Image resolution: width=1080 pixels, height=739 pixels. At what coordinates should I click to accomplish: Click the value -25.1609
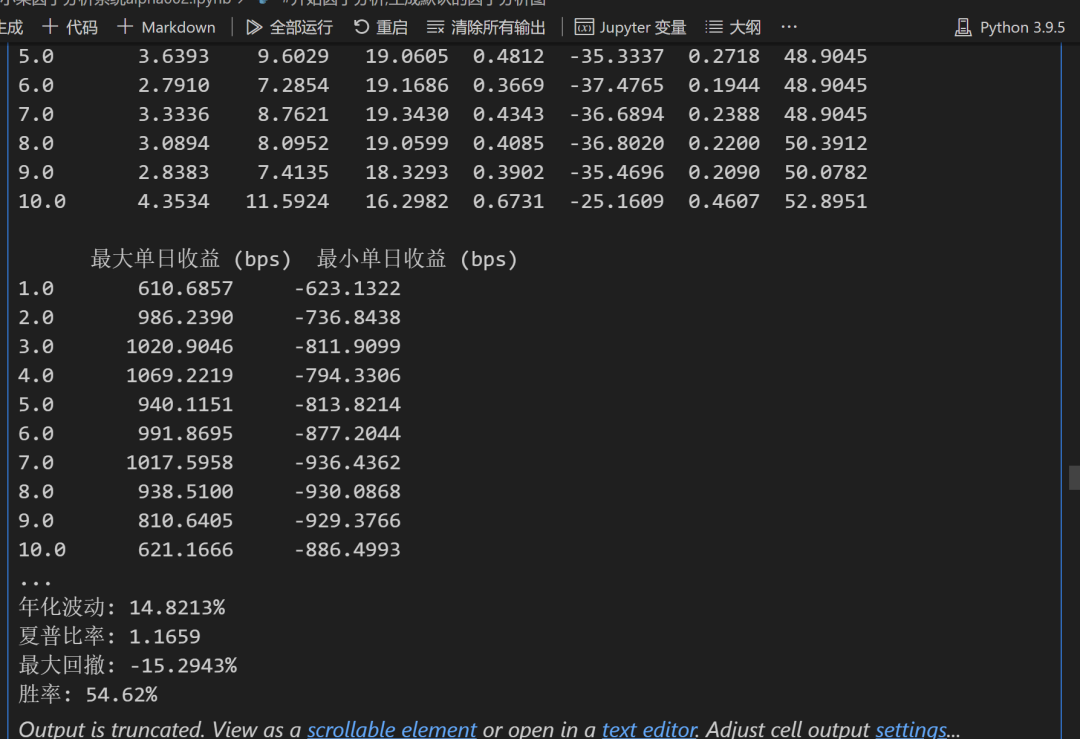pos(616,201)
